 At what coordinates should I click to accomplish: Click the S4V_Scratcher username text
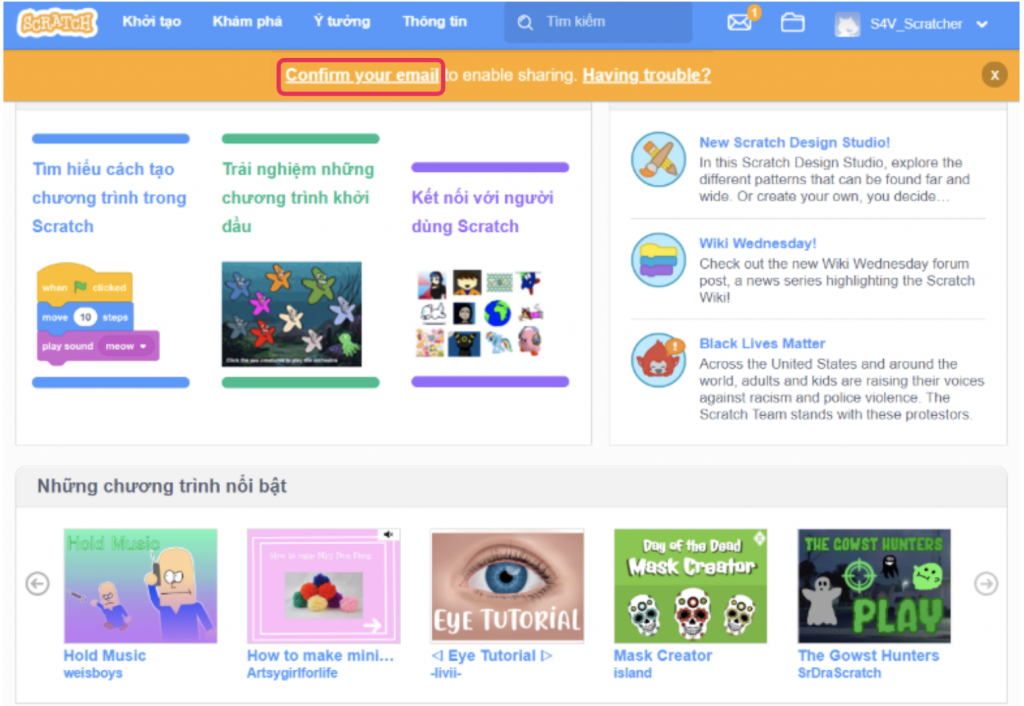point(916,25)
